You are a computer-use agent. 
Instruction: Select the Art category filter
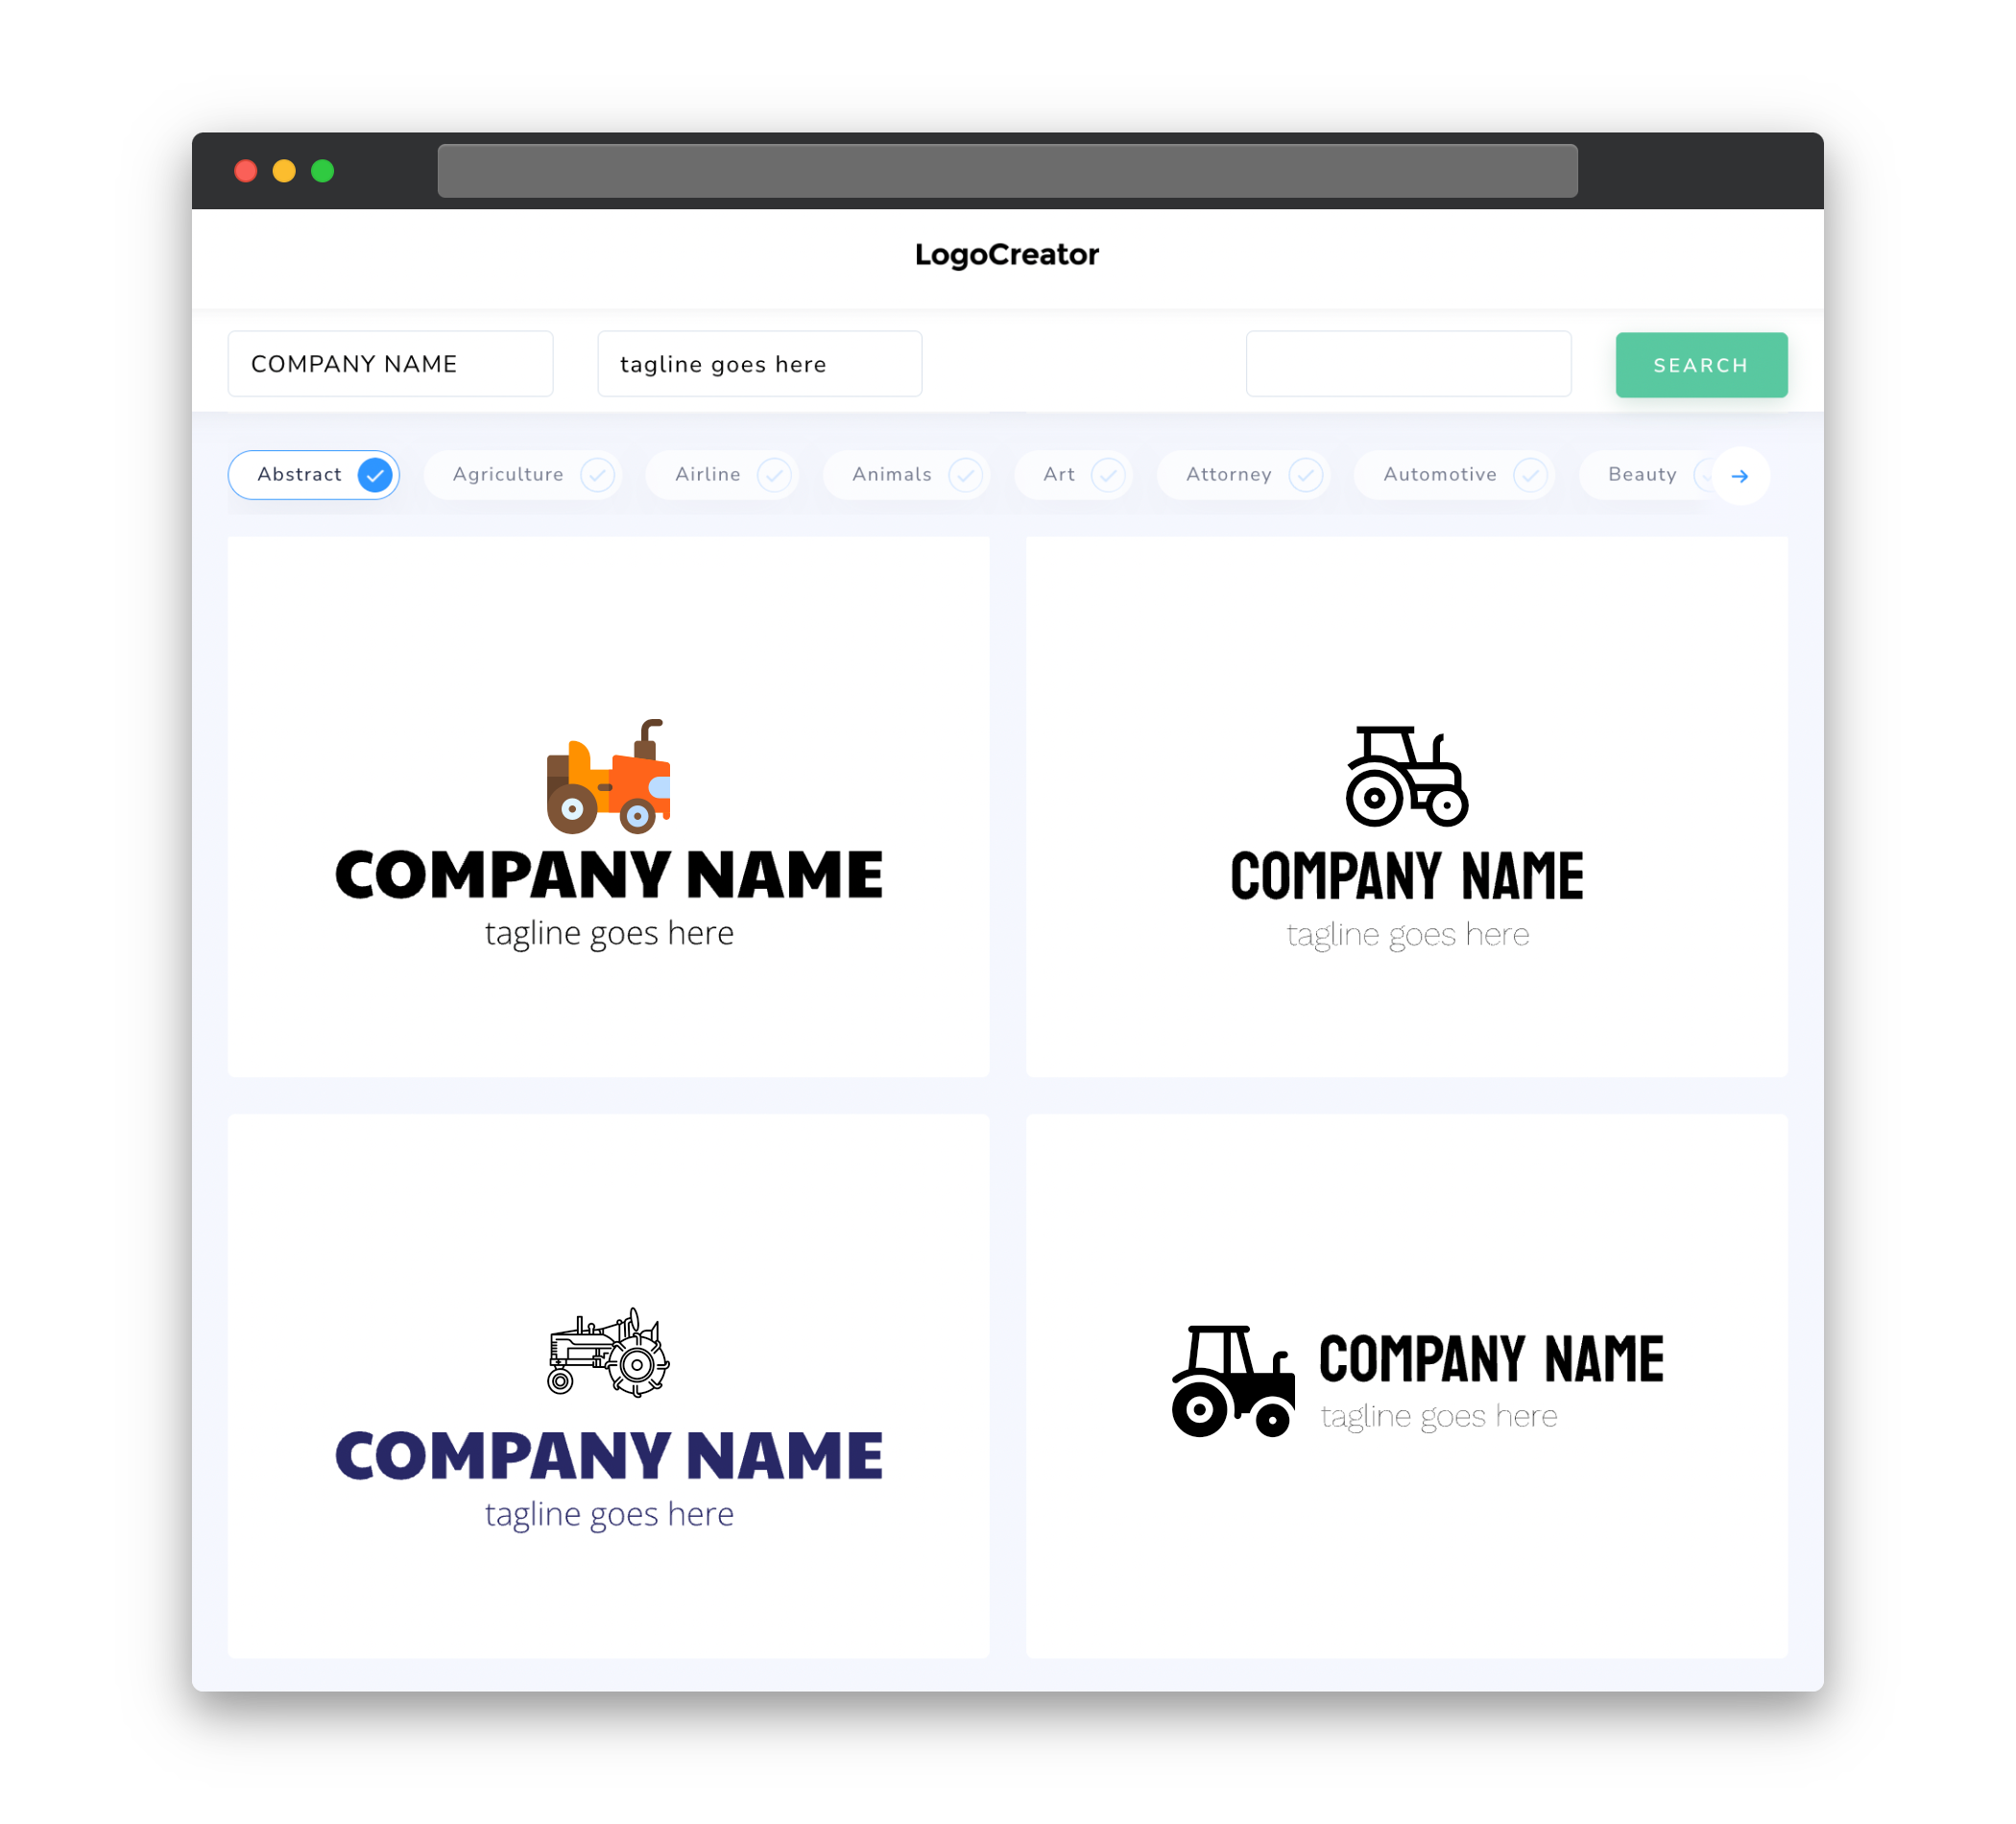(1073, 474)
